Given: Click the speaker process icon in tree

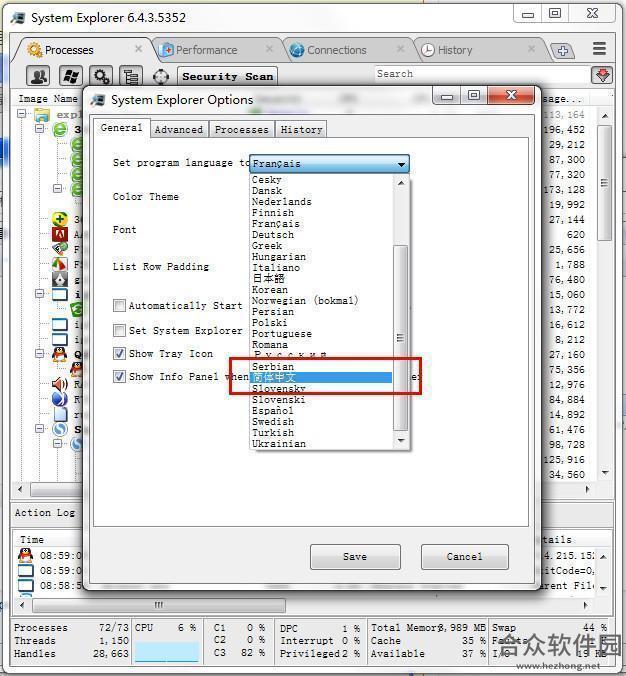Looking at the screenshot, I should coord(59,384).
